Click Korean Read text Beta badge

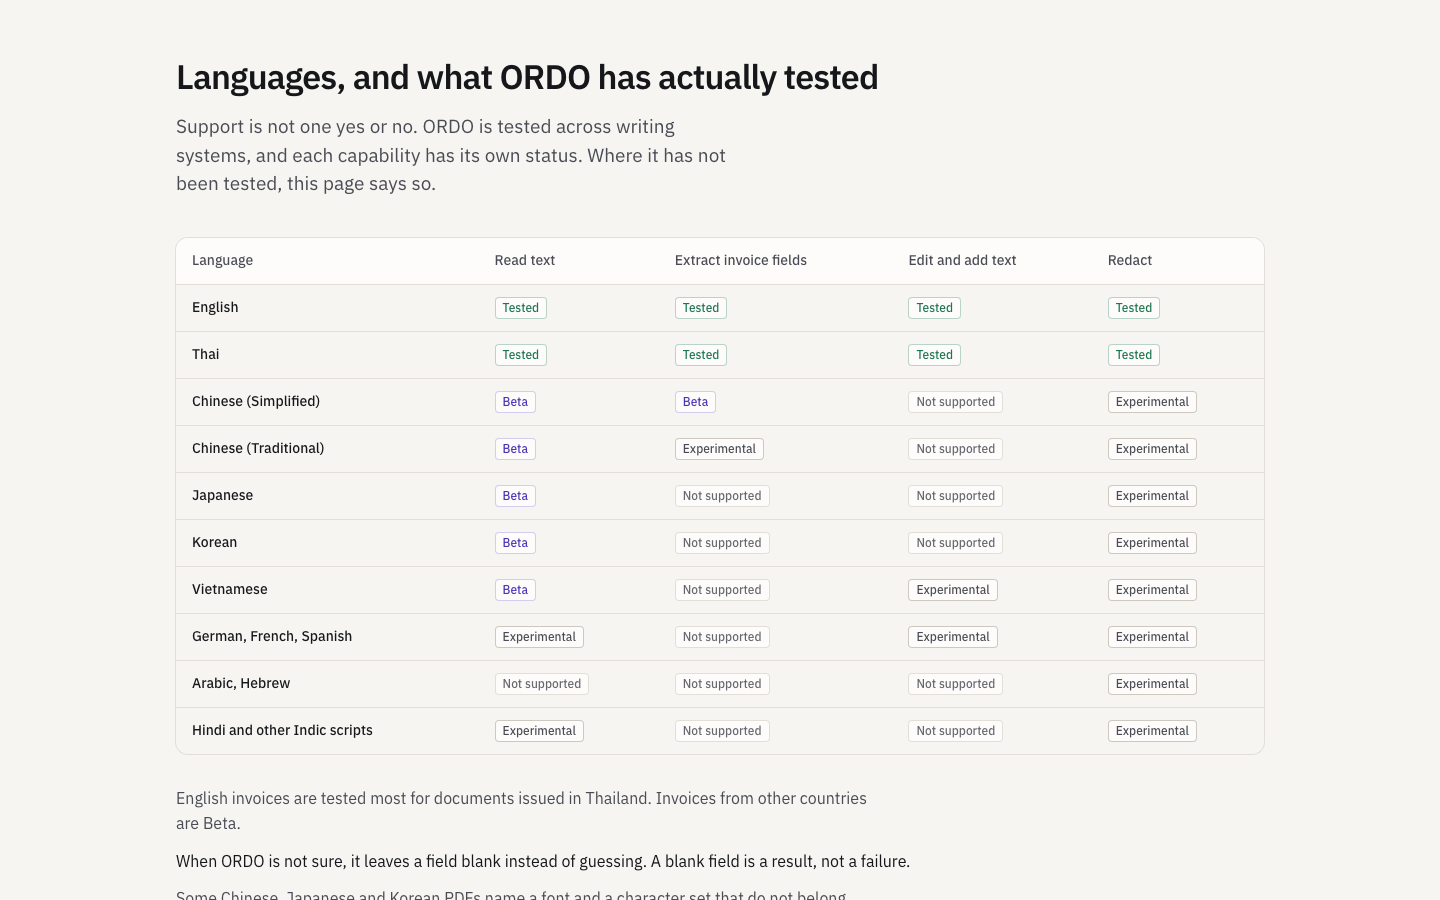515,543
